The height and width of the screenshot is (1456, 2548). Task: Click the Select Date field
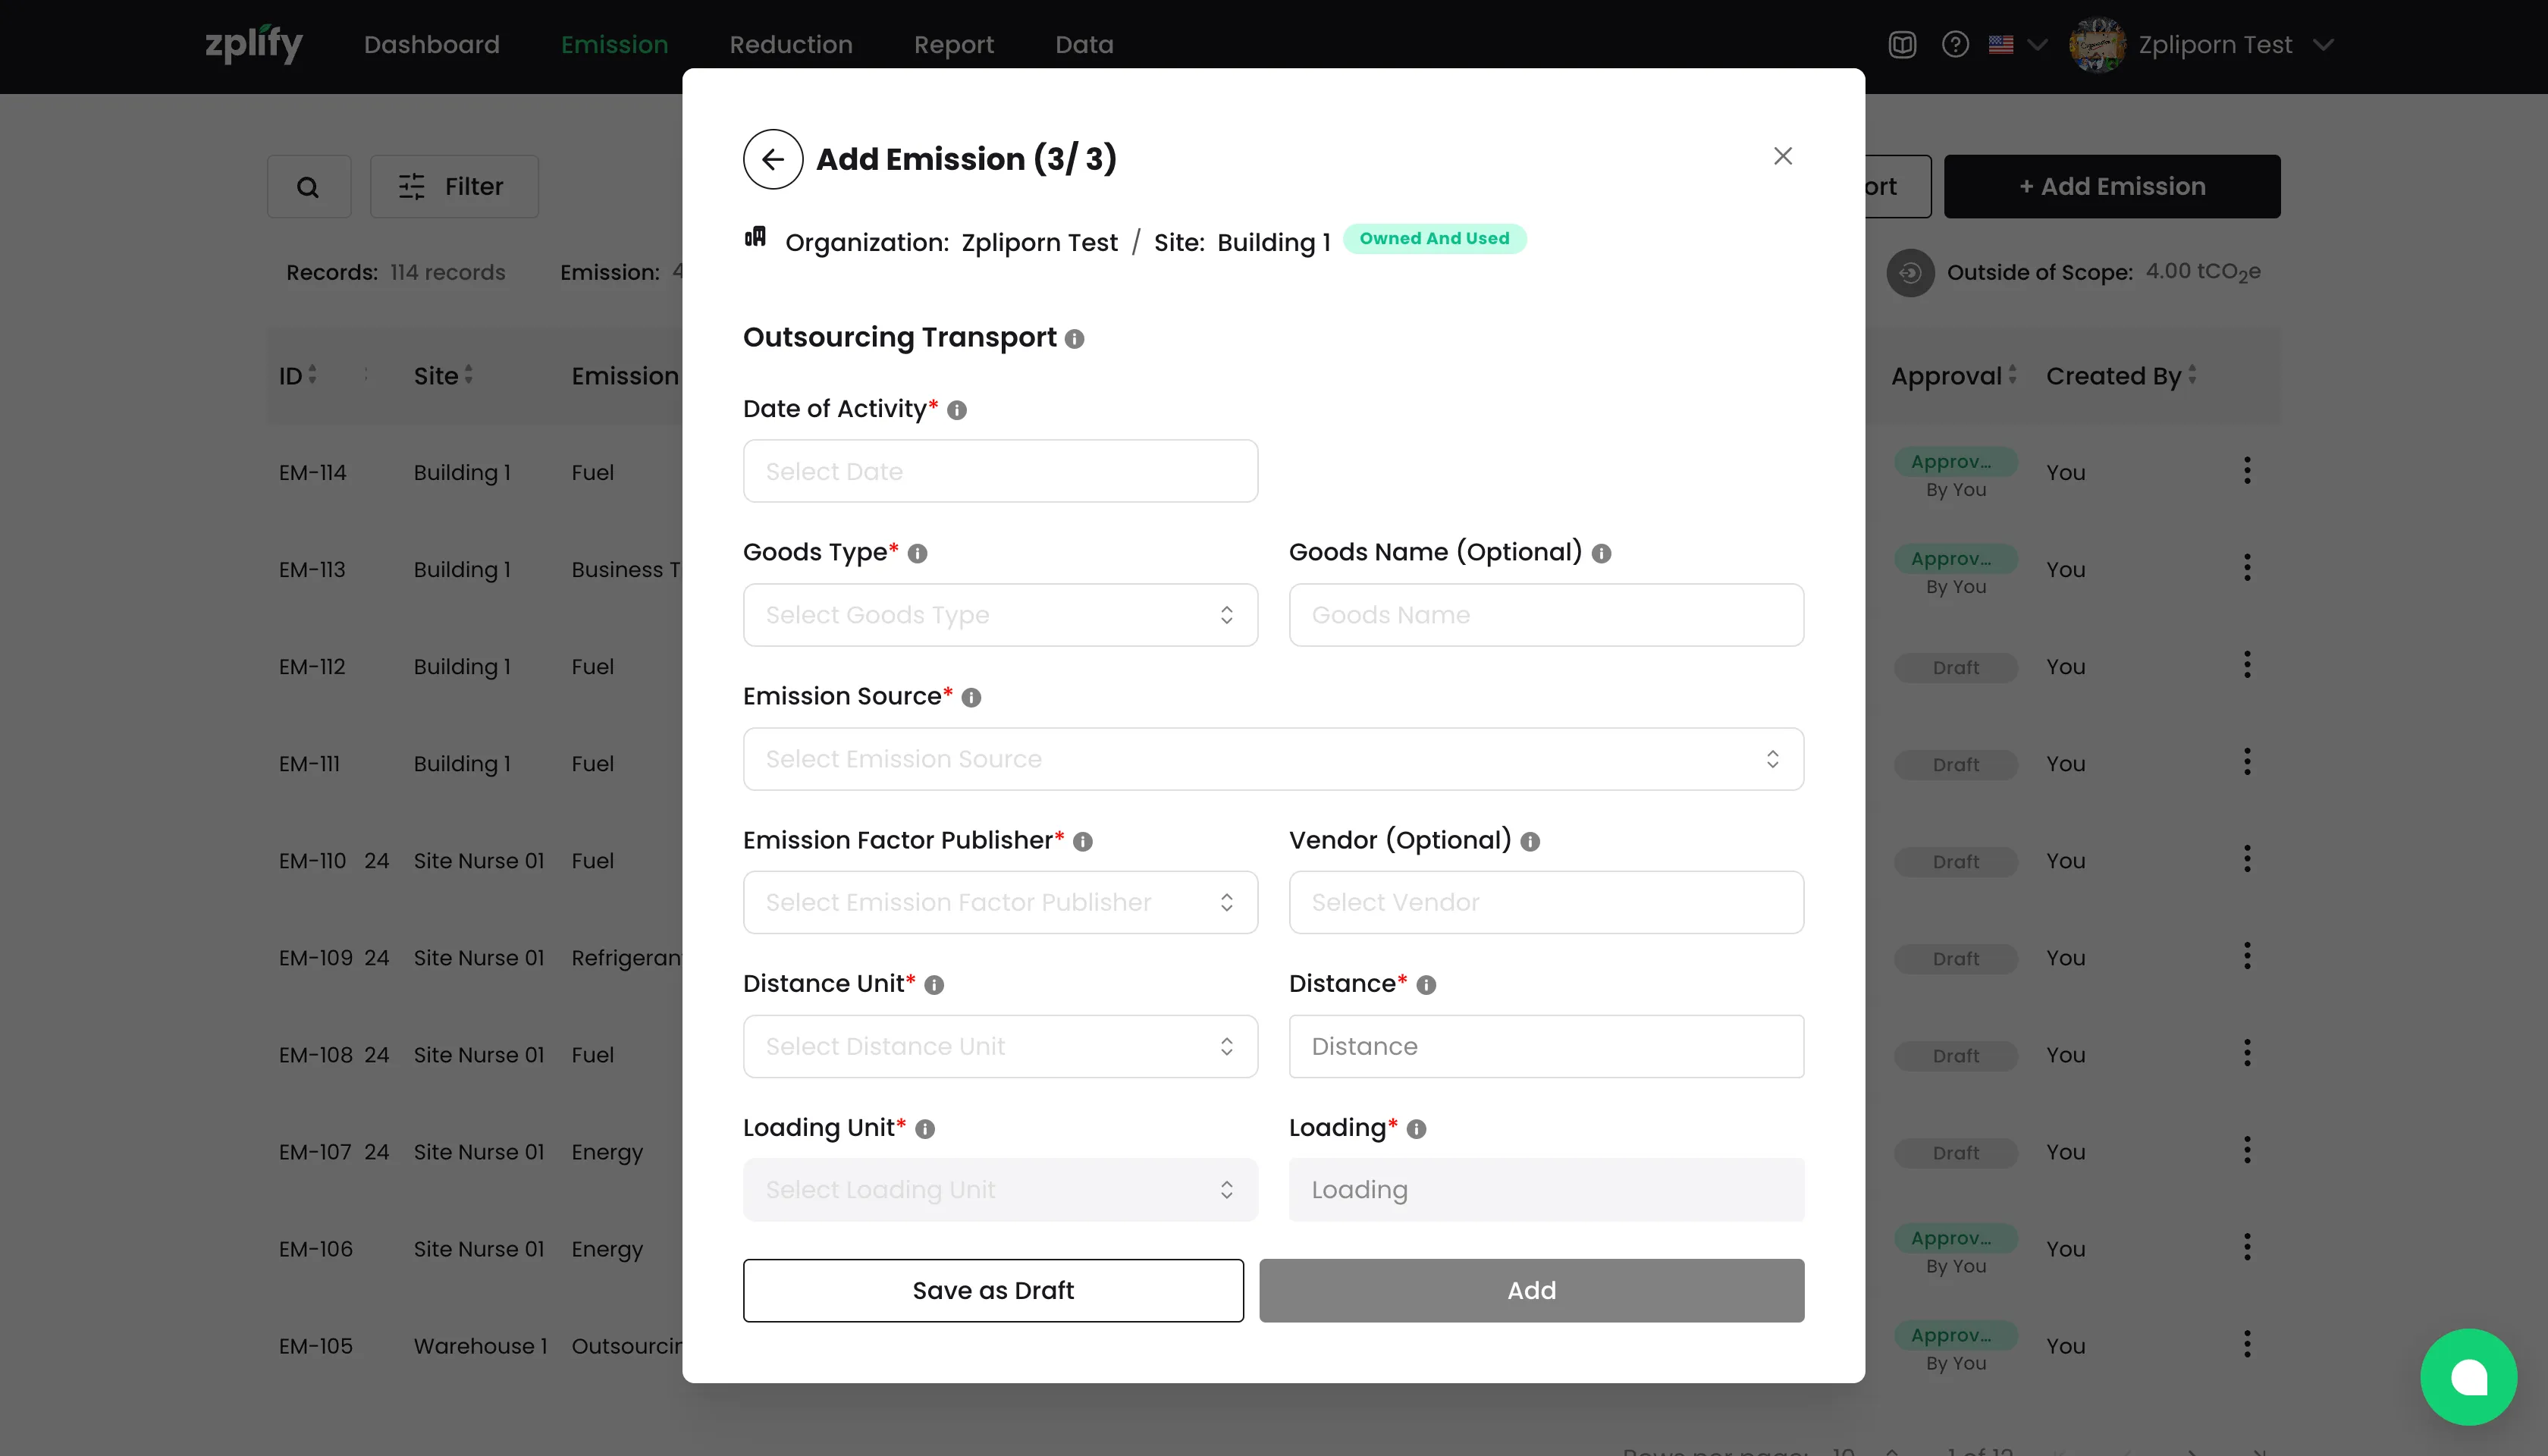point(1000,471)
